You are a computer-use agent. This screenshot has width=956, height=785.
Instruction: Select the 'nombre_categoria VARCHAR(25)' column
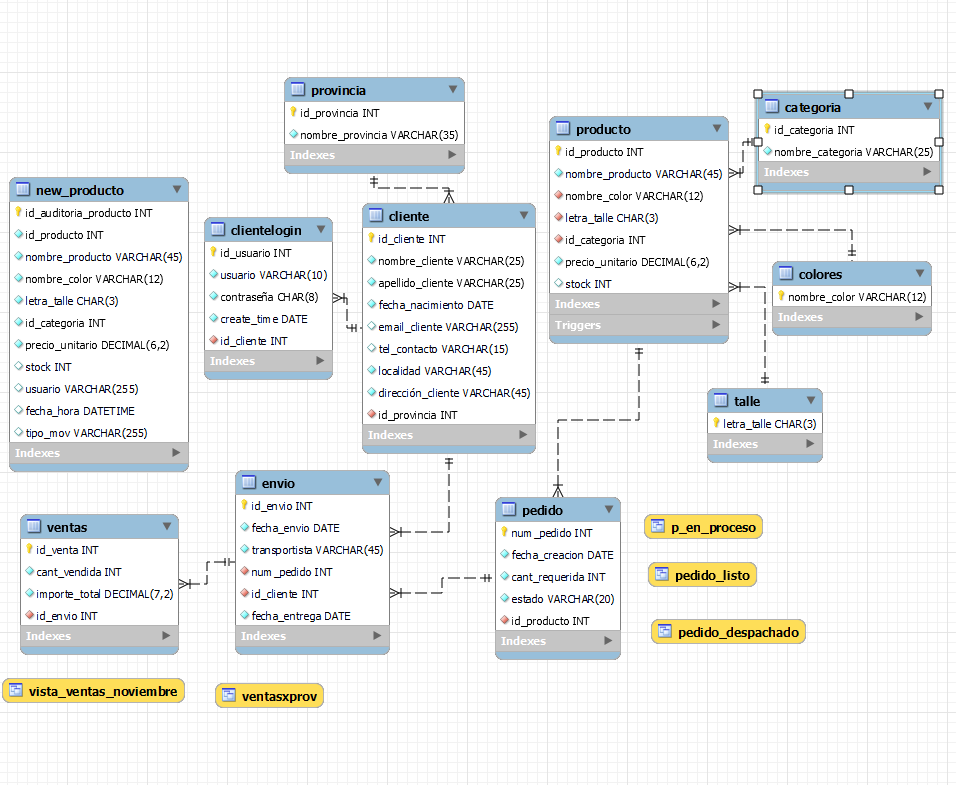(x=849, y=152)
